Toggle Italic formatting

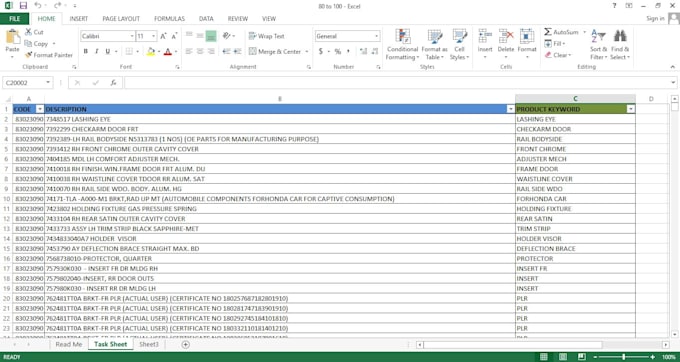pyautogui.click(x=97, y=51)
